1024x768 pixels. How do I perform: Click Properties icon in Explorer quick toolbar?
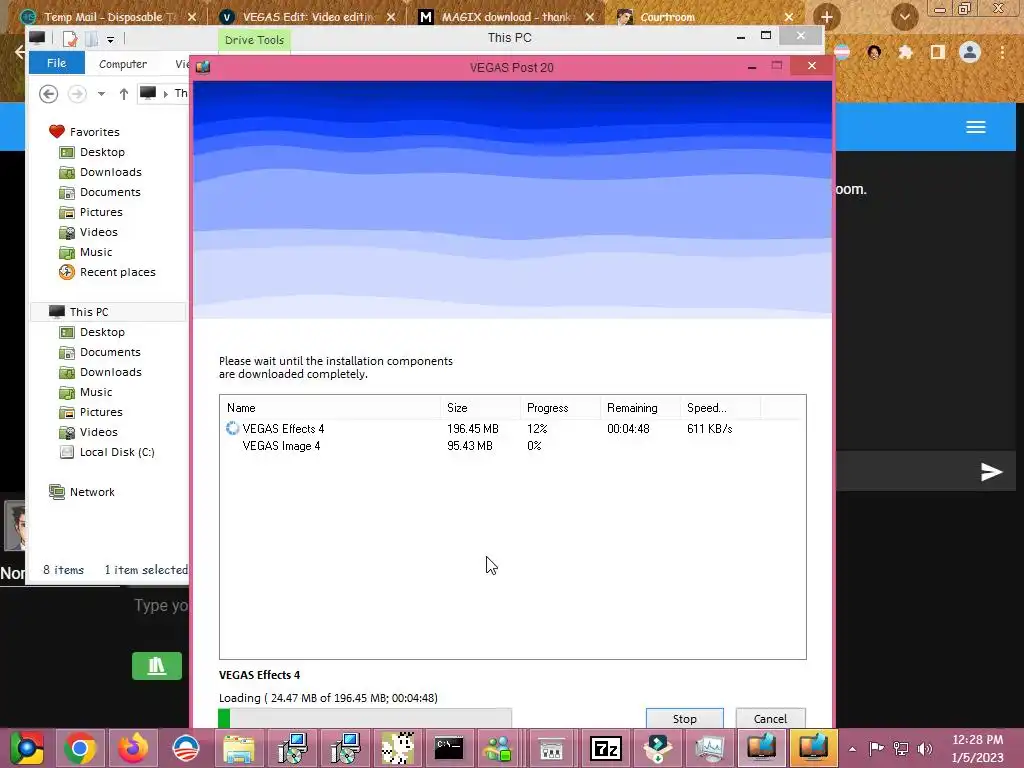(70, 39)
